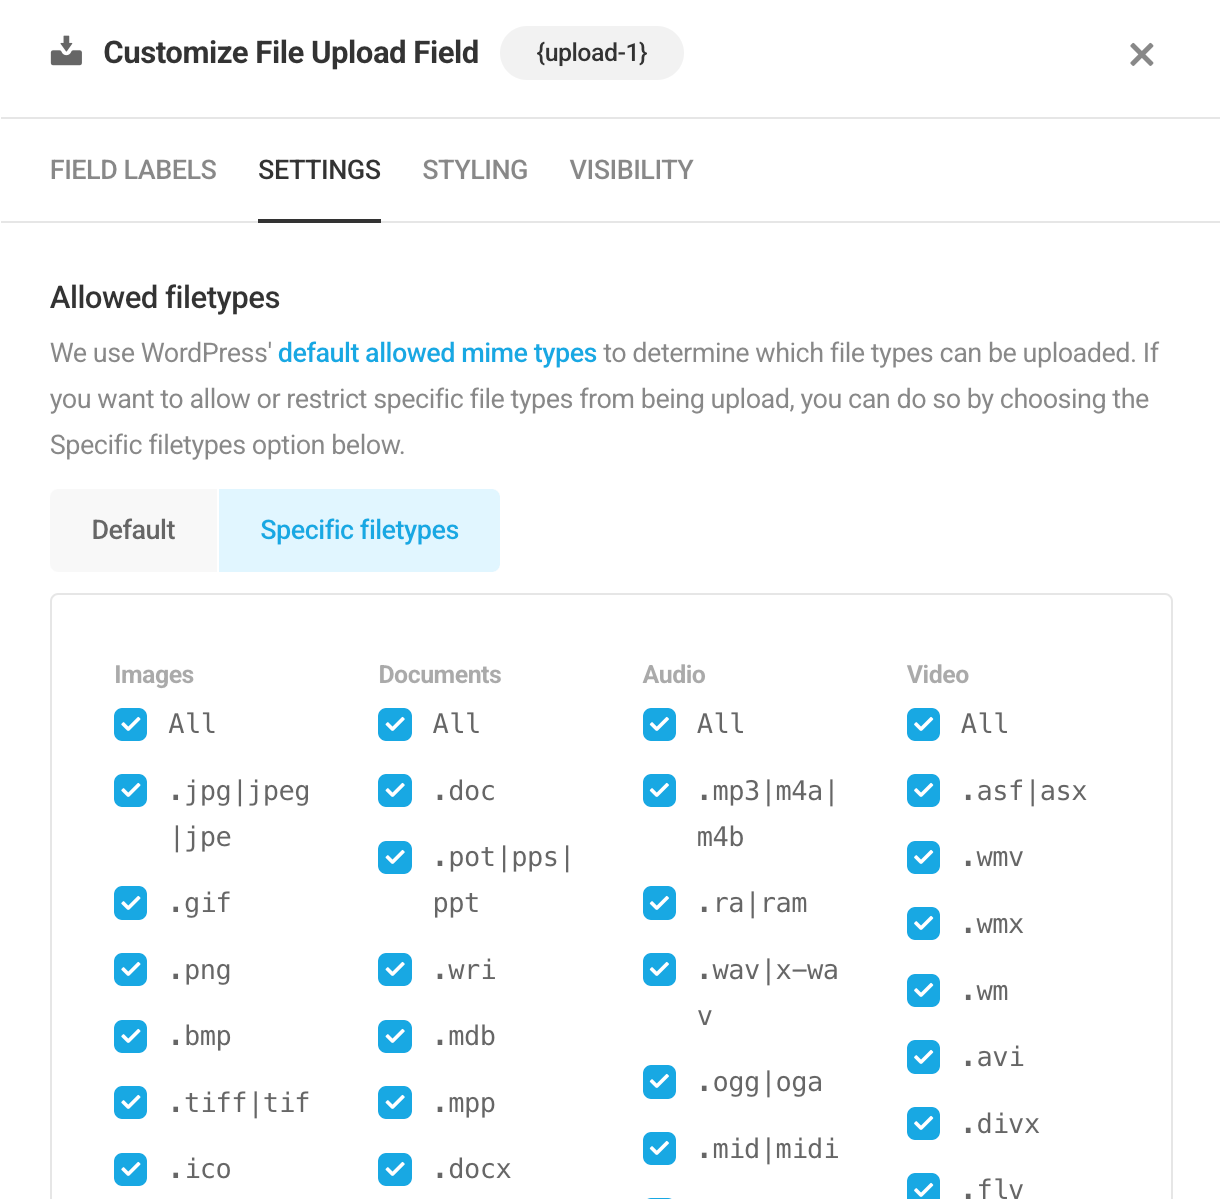This screenshot has width=1220, height=1199.
Task: Uncheck the .avi filetype
Action: click(924, 1057)
